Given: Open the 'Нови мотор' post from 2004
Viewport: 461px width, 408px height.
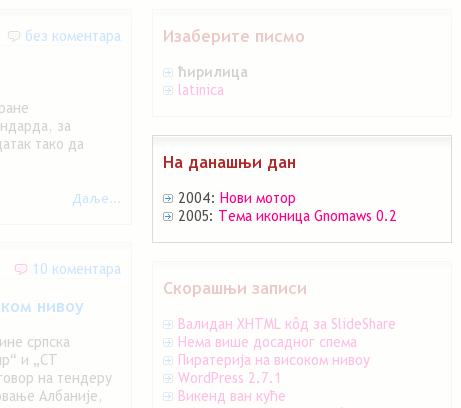Looking at the screenshot, I should [257, 198].
